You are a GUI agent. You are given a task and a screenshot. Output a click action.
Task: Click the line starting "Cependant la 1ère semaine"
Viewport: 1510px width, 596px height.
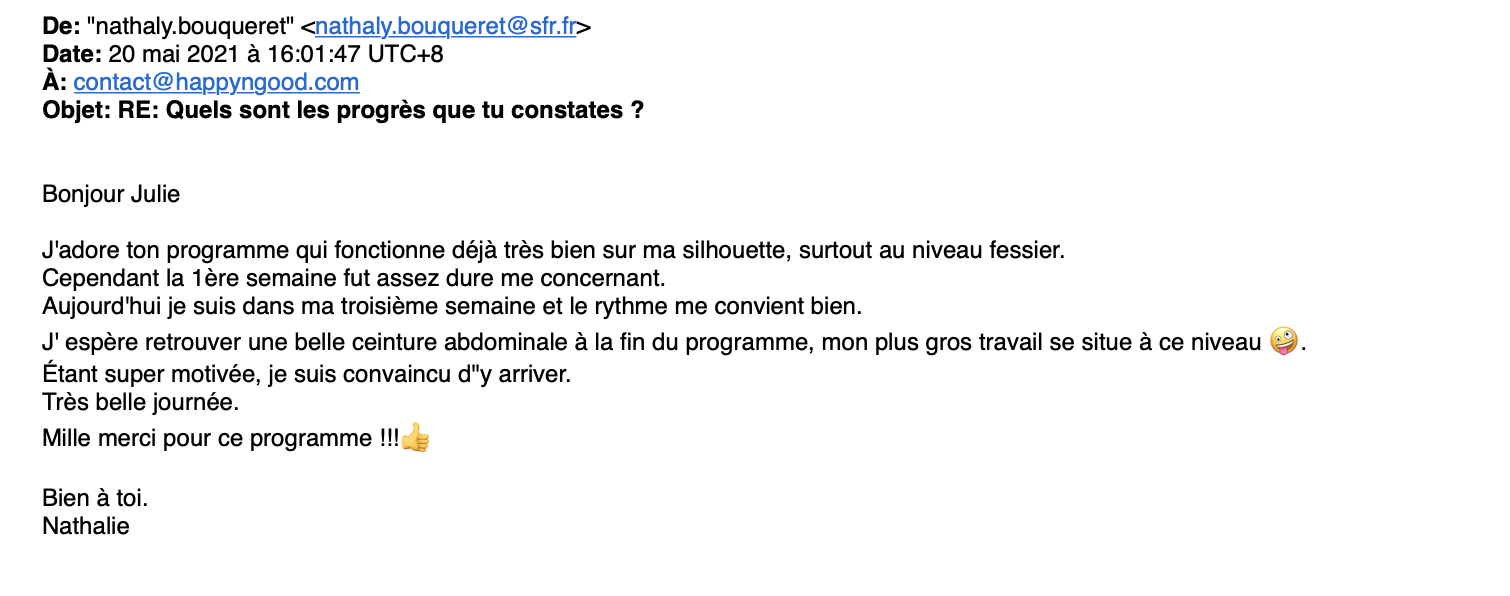(353, 276)
